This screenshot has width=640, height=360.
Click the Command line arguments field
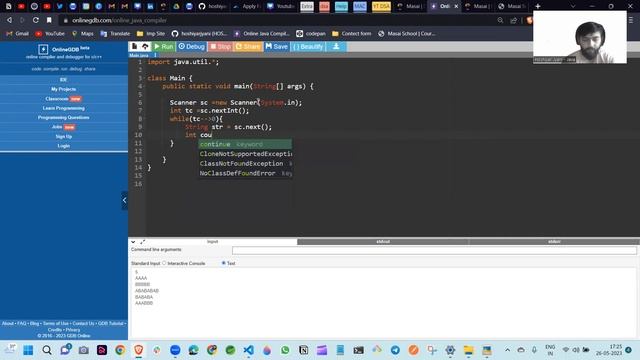[434, 250]
